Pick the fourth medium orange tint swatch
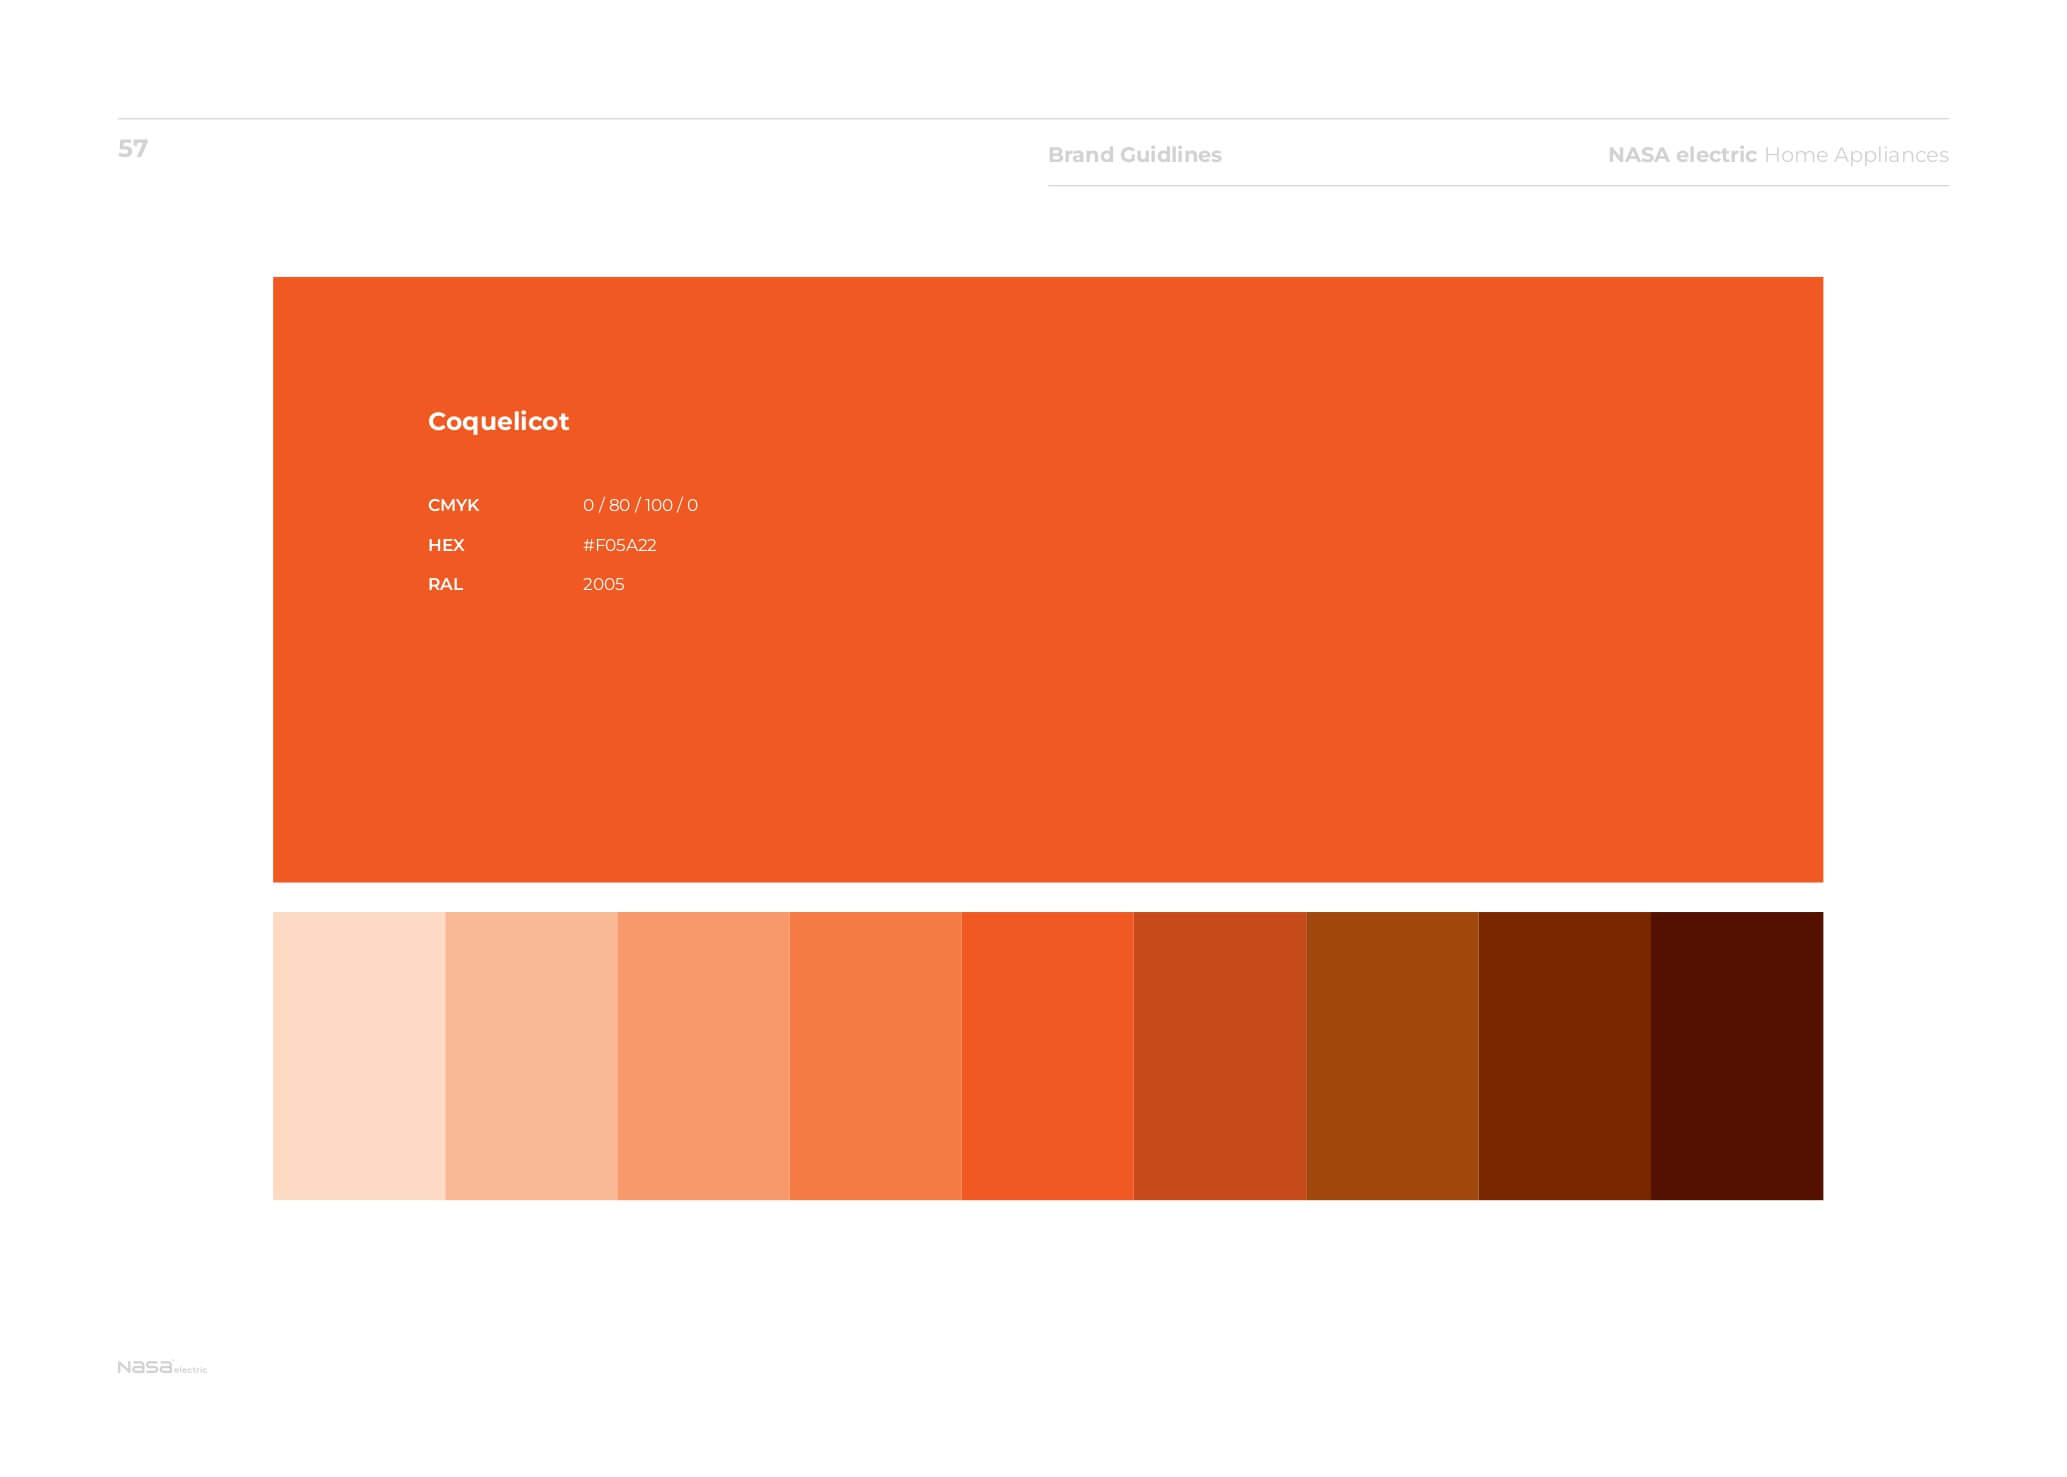Screen dimensions: 2067x1477 [875, 1056]
